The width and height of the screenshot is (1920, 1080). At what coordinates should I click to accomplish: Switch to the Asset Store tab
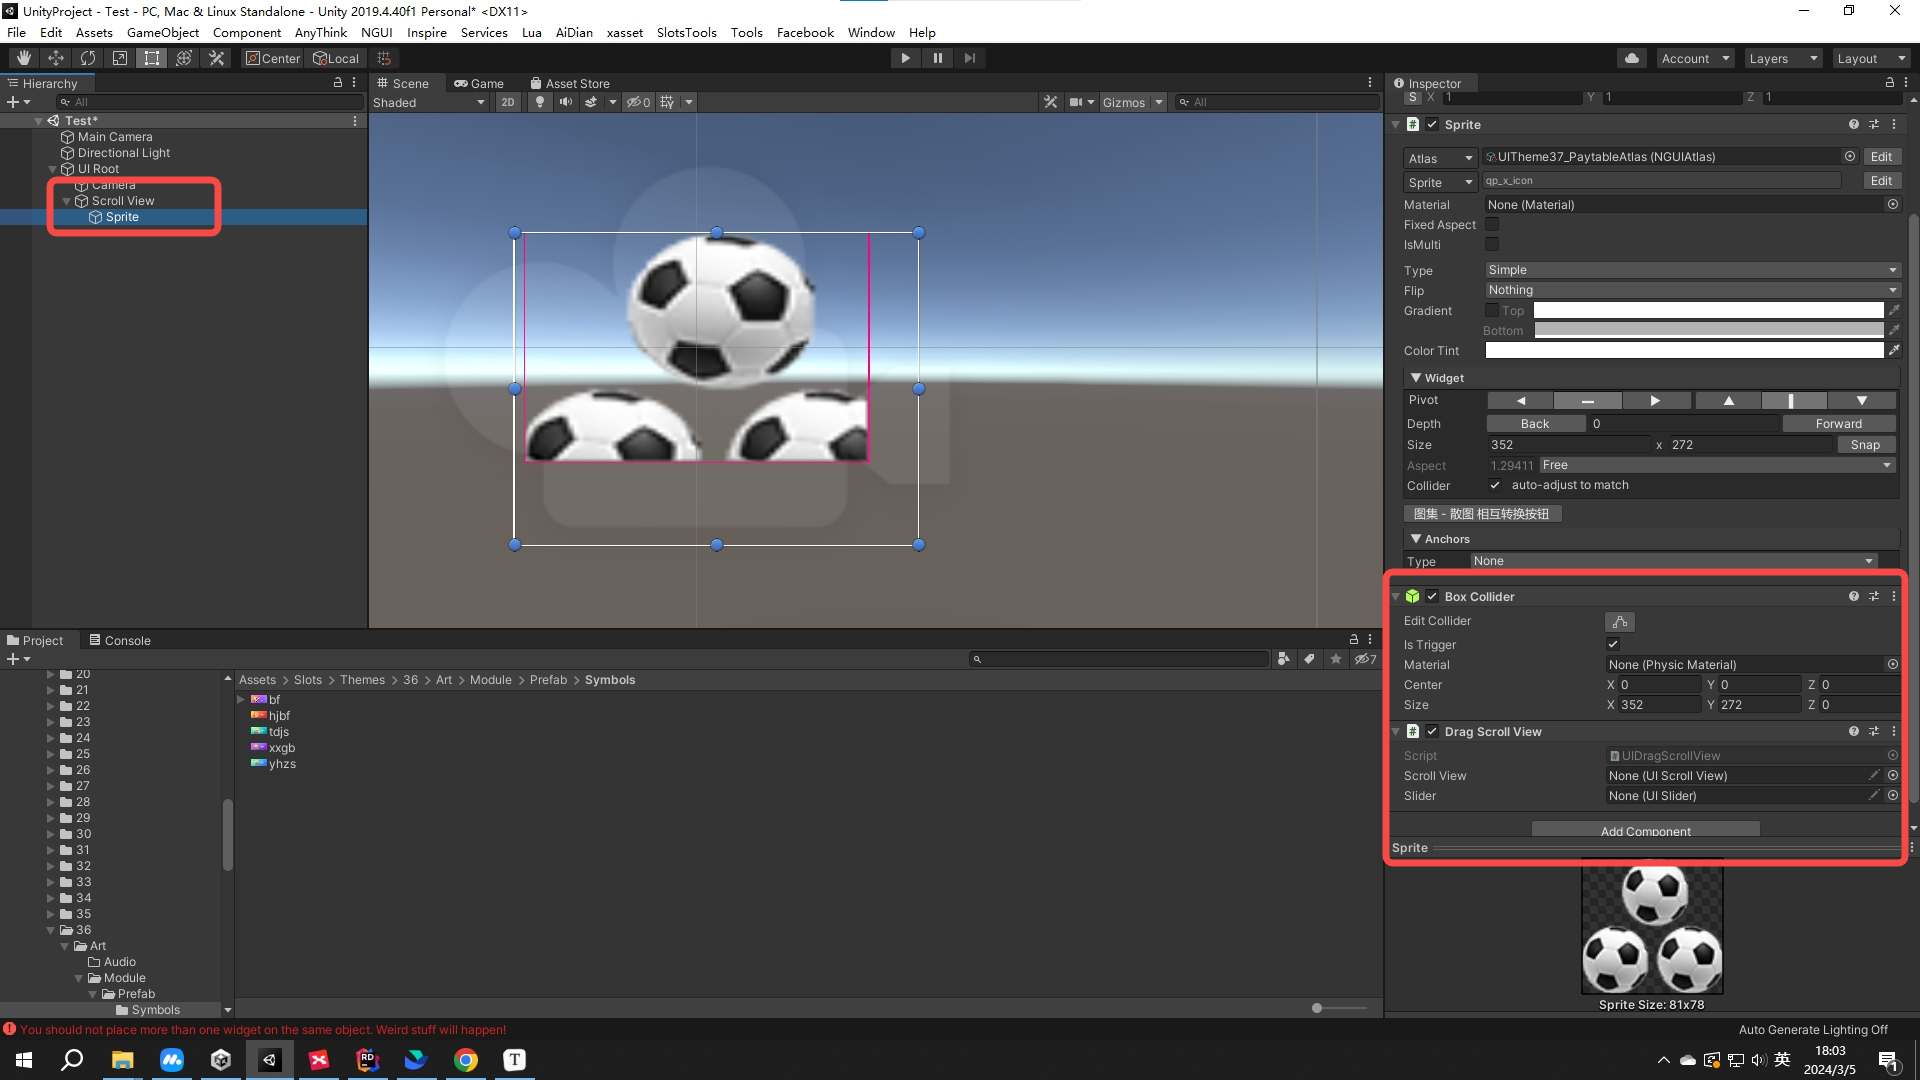pos(569,83)
